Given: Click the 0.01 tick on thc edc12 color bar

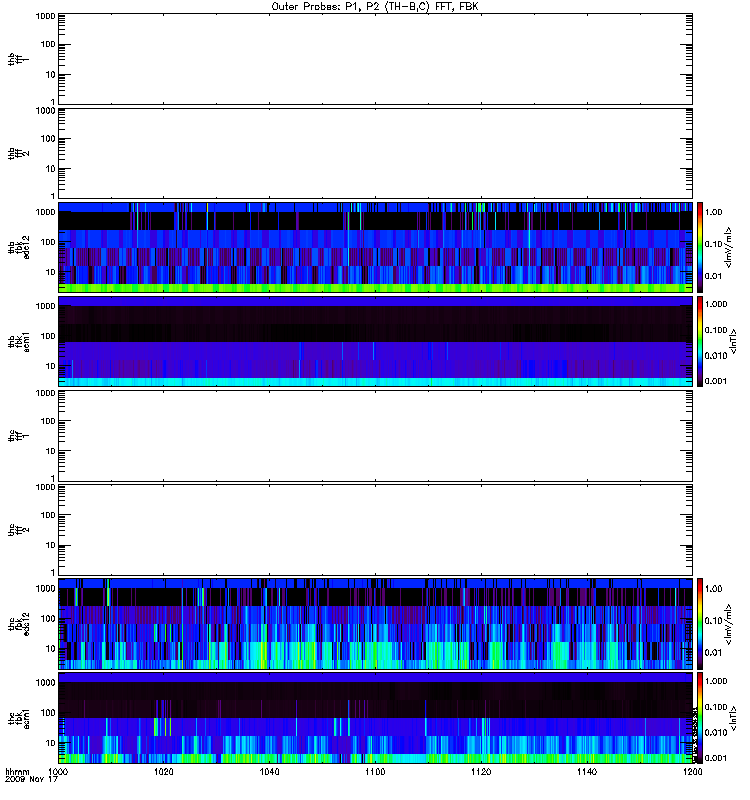Looking at the screenshot, I should tap(713, 653).
